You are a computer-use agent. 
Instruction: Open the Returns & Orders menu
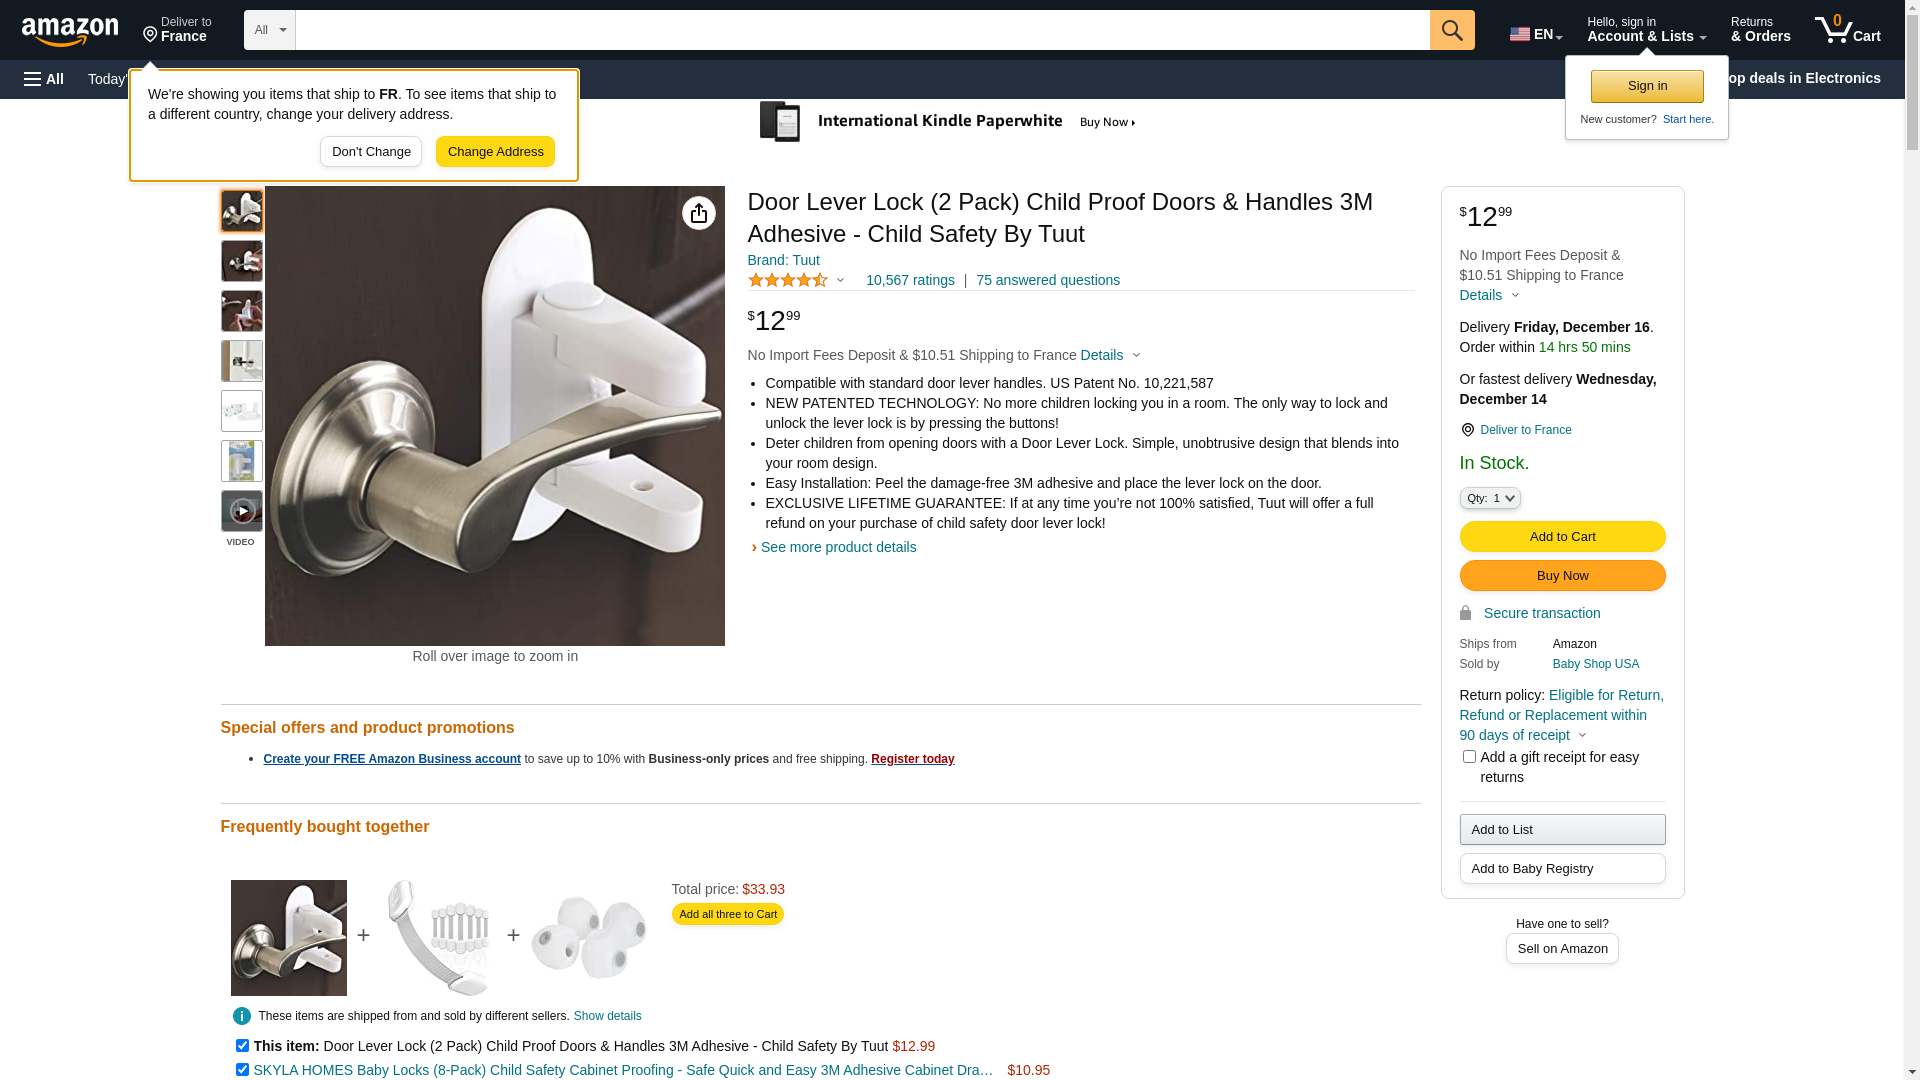click(x=1760, y=30)
